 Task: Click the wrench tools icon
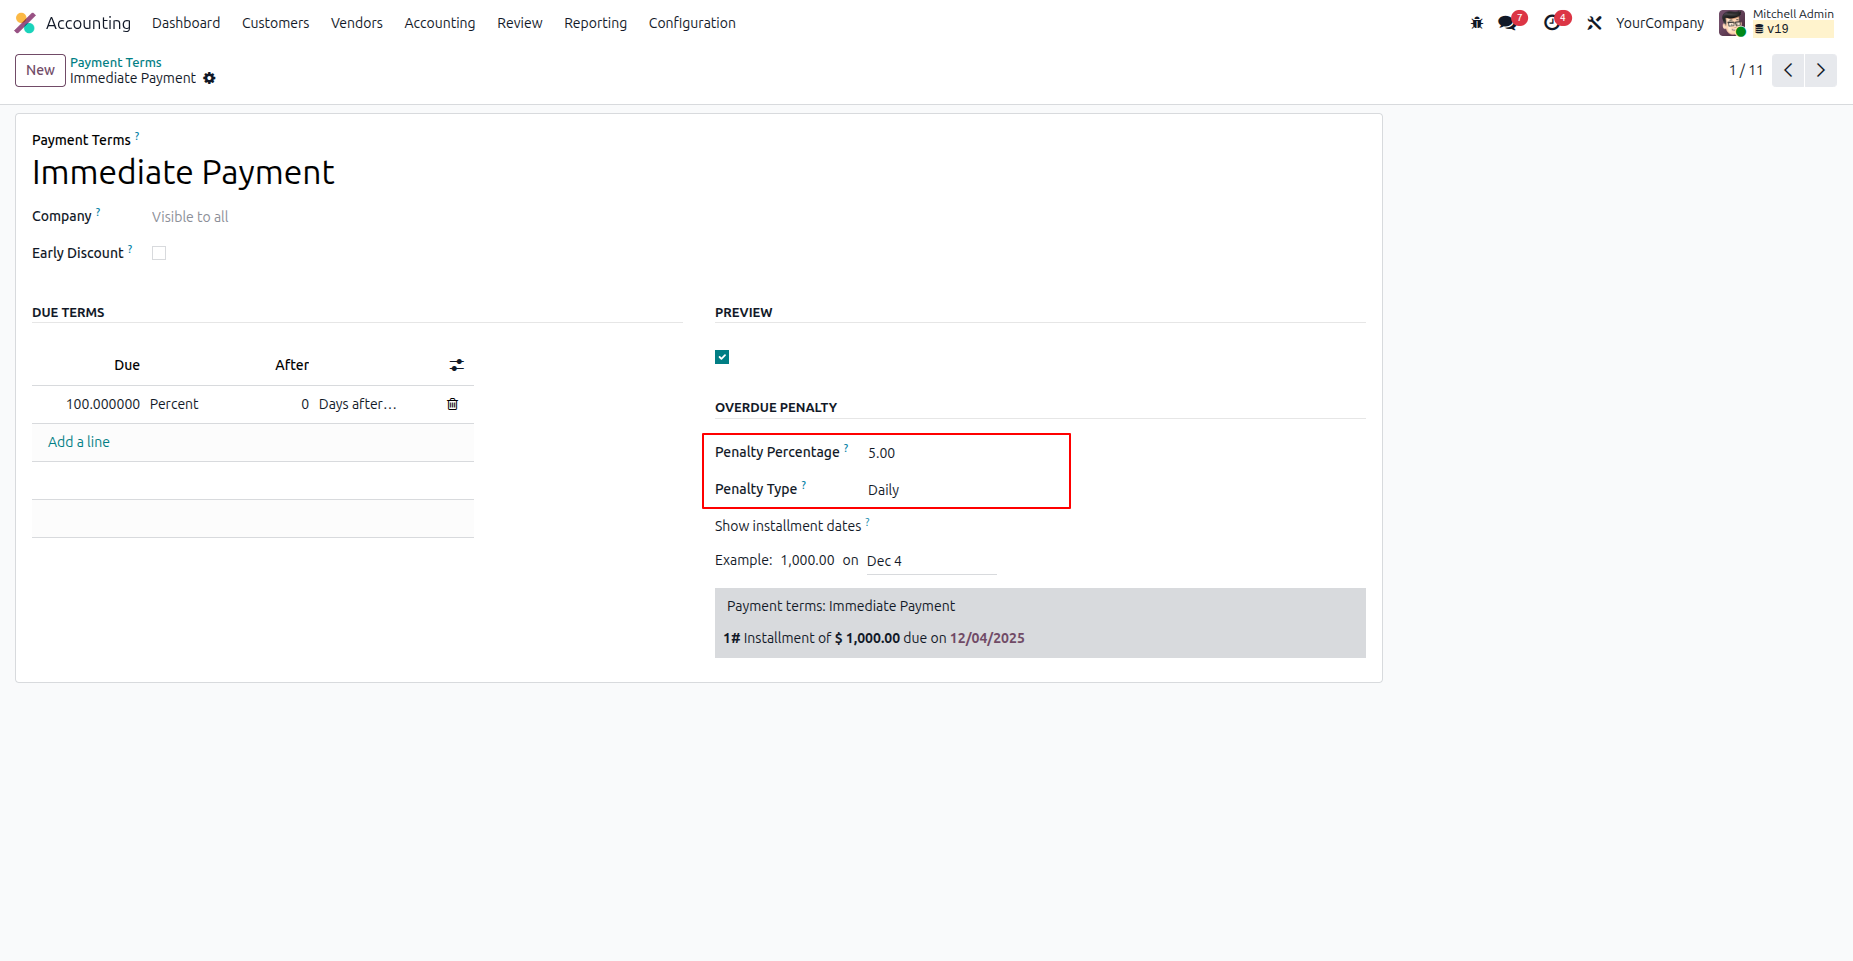pyautogui.click(x=1594, y=23)
